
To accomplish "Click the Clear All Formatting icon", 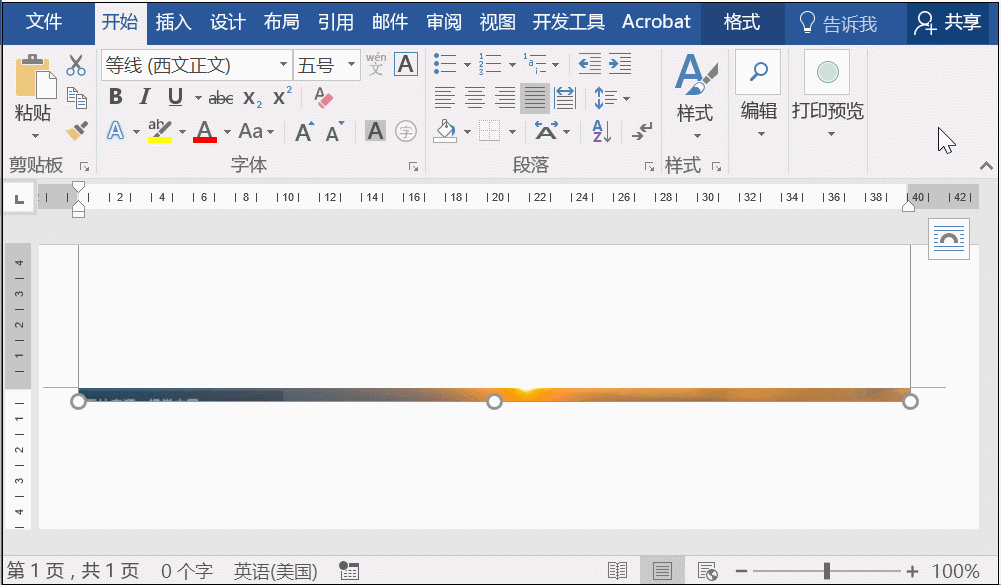I will coord(322,97).
